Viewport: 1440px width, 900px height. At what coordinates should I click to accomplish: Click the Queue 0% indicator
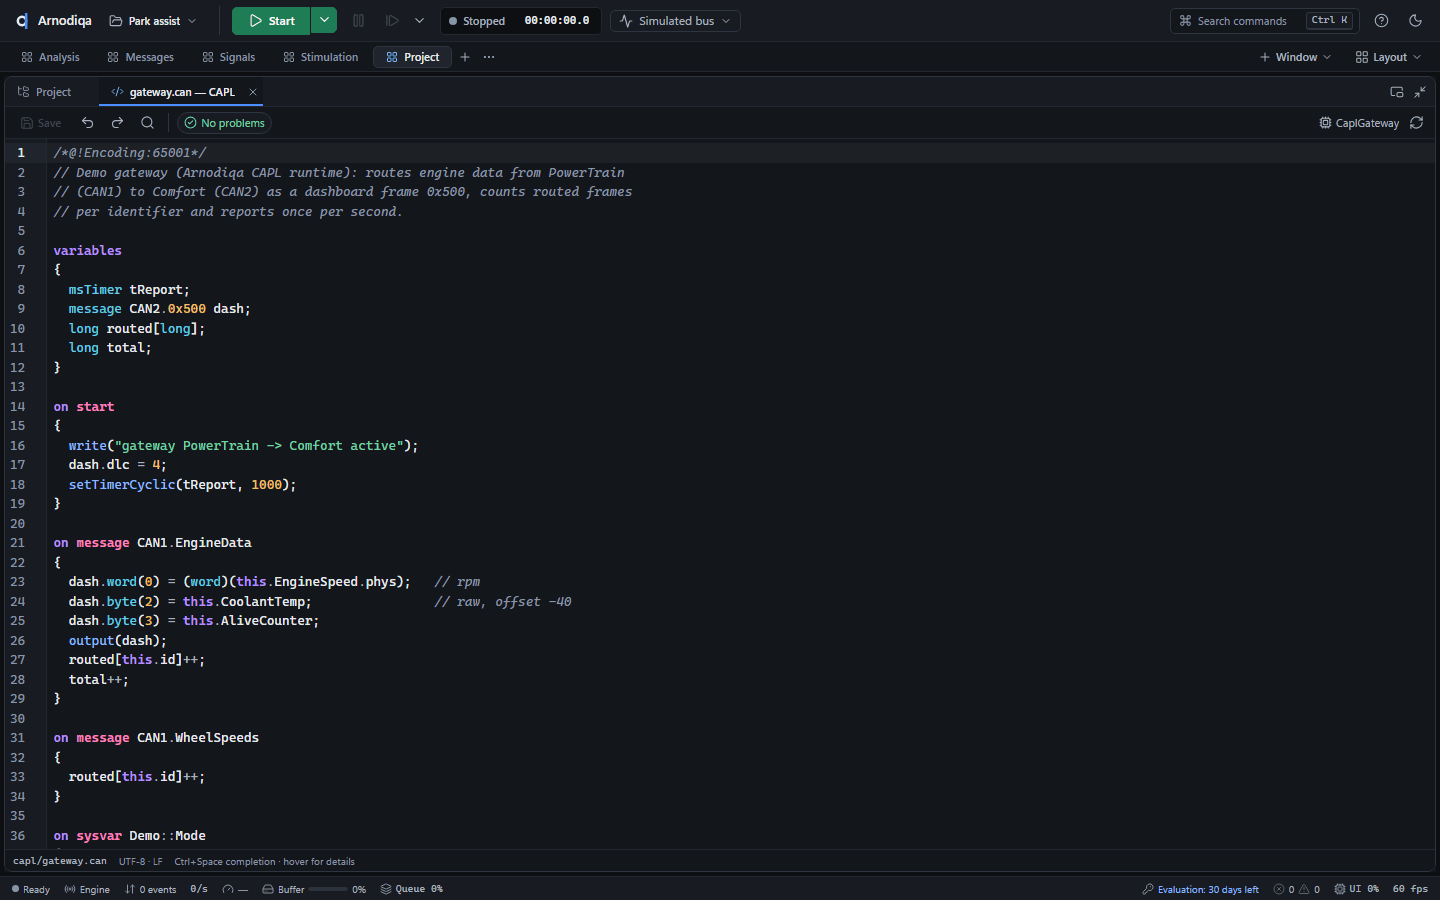[411, 889]
